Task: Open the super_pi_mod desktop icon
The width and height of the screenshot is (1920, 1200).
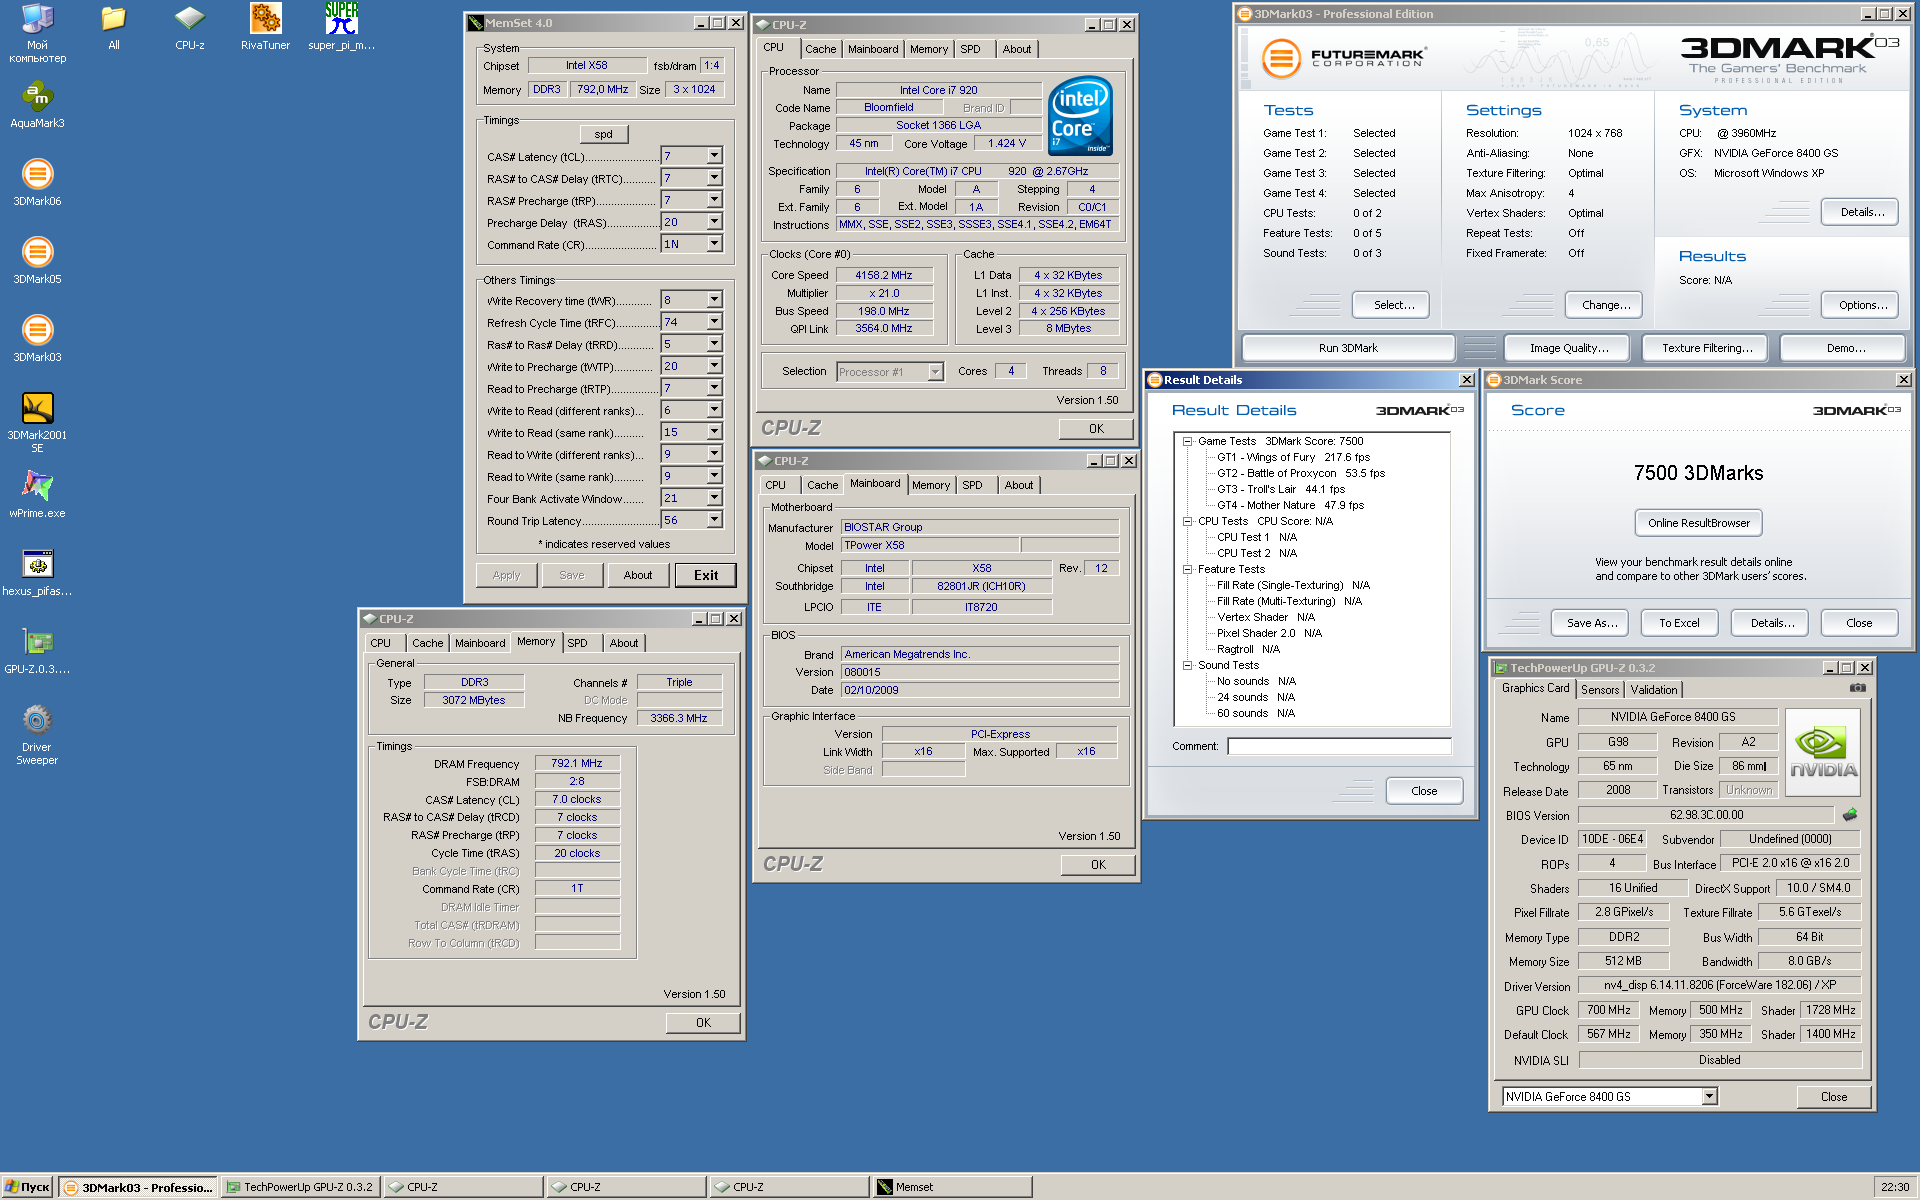Action: pyautogui.click(x=341, y=27)
